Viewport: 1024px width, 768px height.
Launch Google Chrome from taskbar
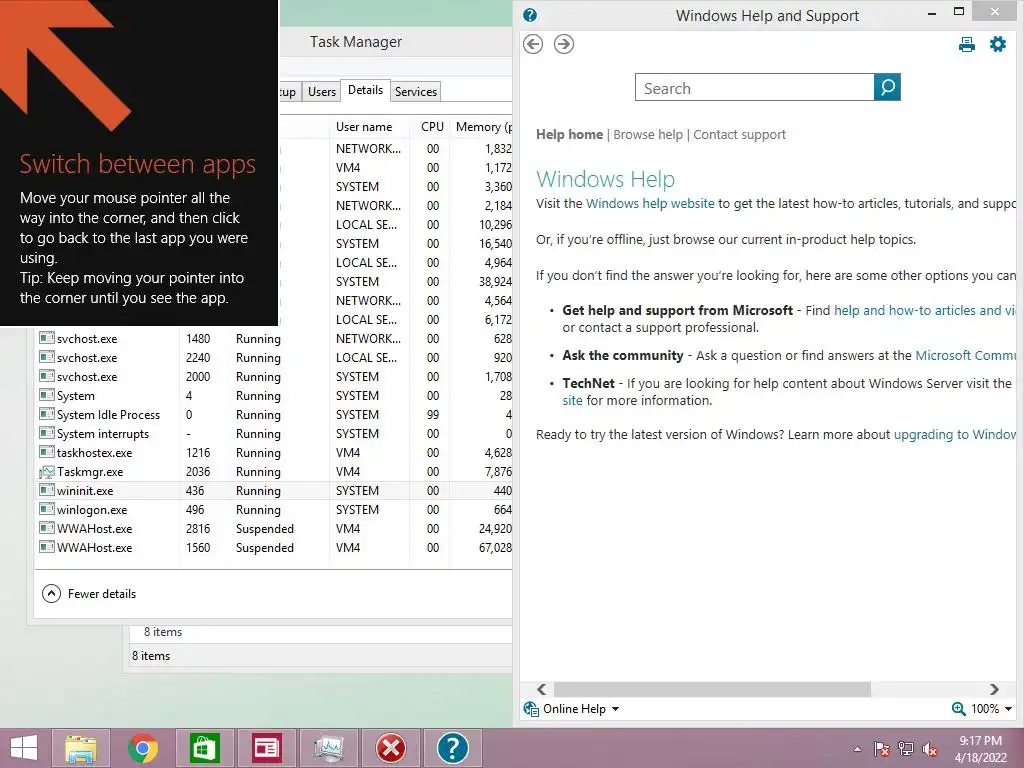(142, 748)
